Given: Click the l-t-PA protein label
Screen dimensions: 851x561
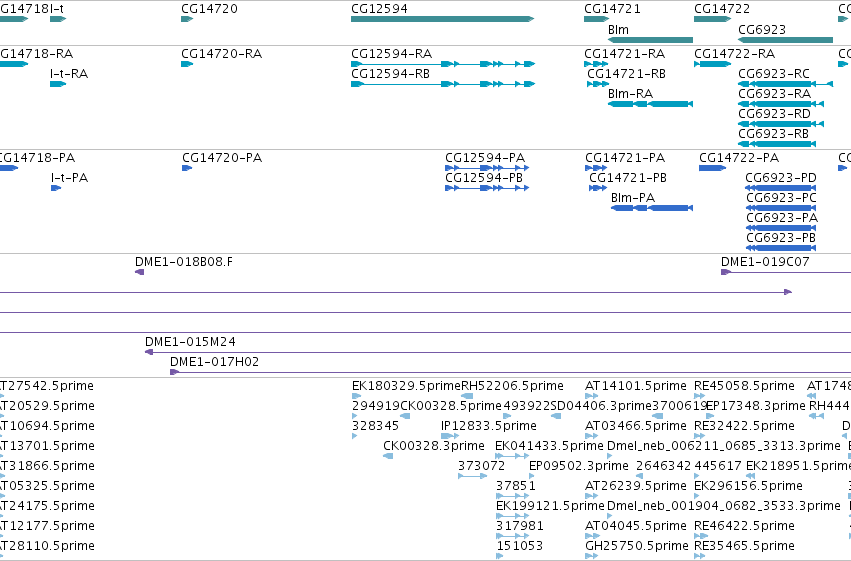Looking at the screenshot, I should point(69,177).
